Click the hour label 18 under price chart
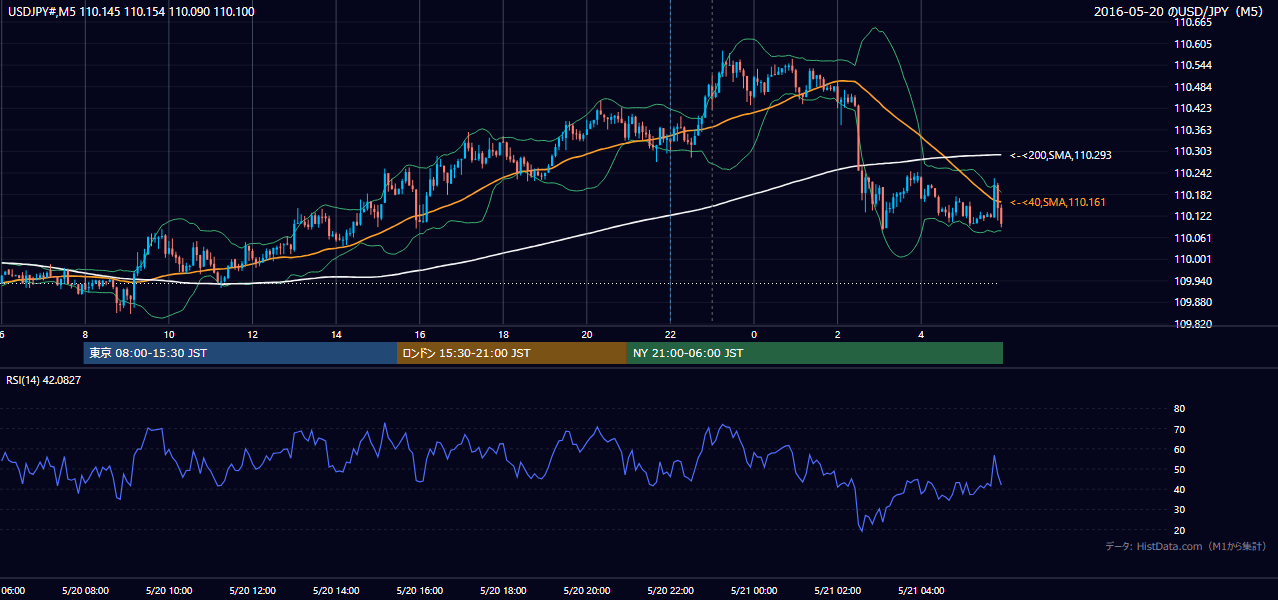Image resolution: width=1278 pixels, height=600 pixels. tap(503, 334)
